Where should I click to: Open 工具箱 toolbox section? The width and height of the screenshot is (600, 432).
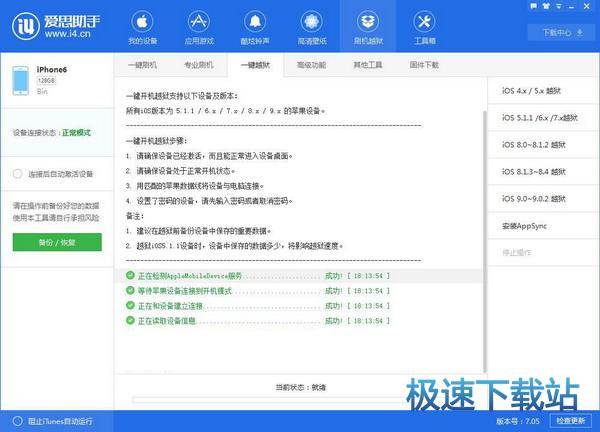424,28
